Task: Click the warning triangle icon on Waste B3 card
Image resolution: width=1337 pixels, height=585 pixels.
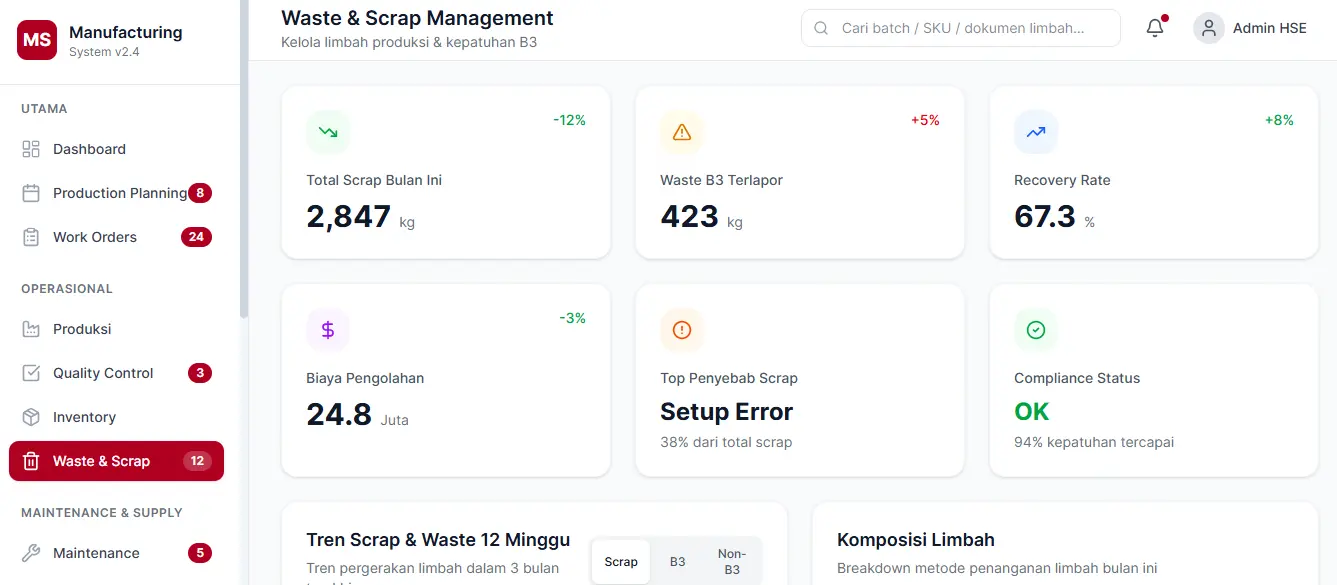Action: click(682, 132)
